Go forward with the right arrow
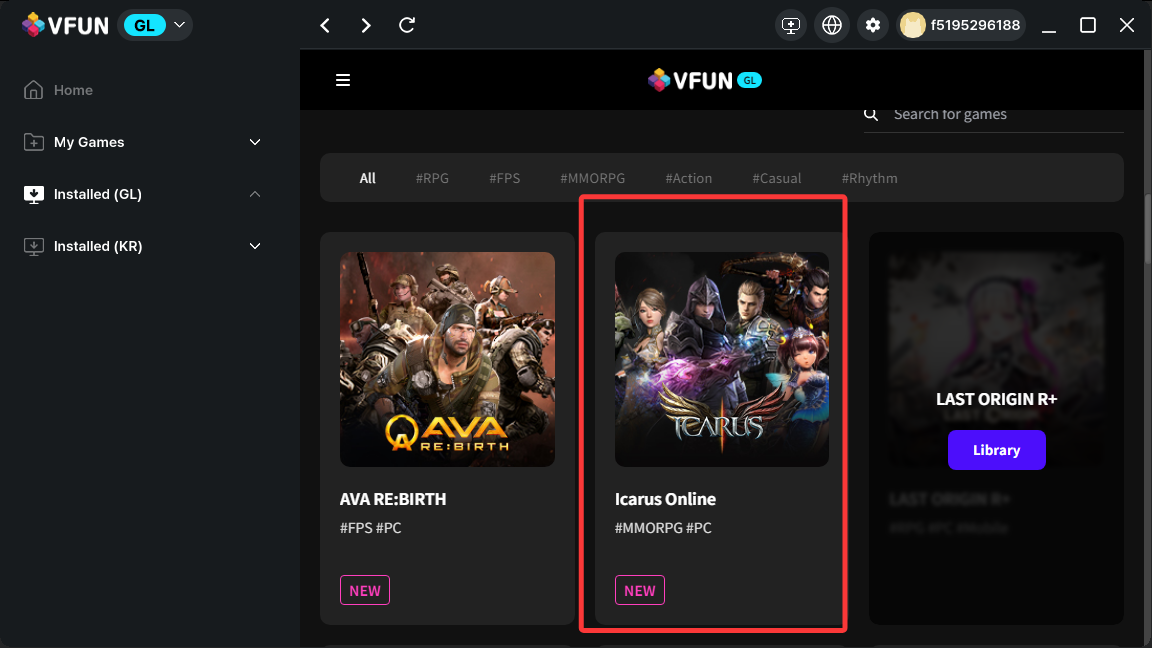Screen dimensions: 1152x648 point(366,26)
